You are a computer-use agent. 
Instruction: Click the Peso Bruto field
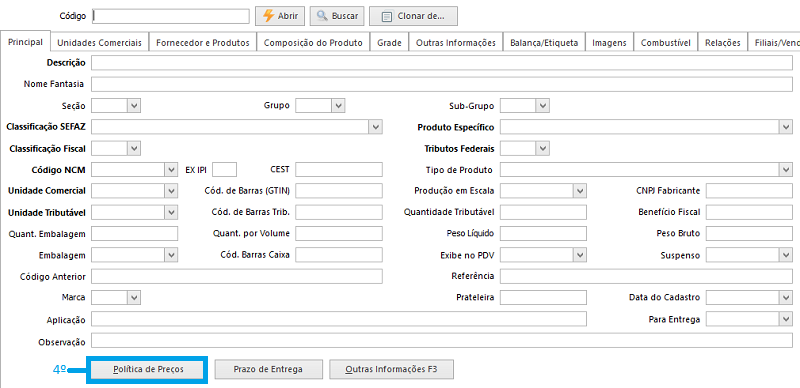pos(749,233)
